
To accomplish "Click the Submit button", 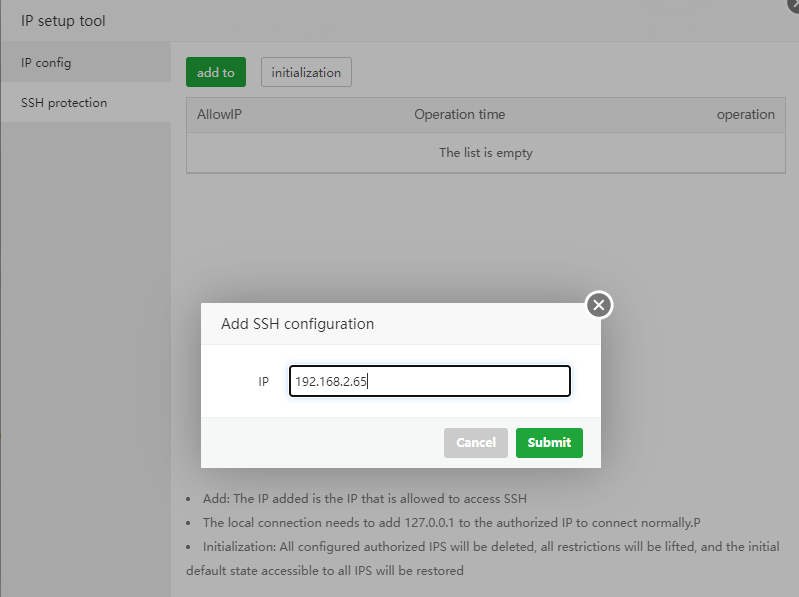I will click(549, 442).
